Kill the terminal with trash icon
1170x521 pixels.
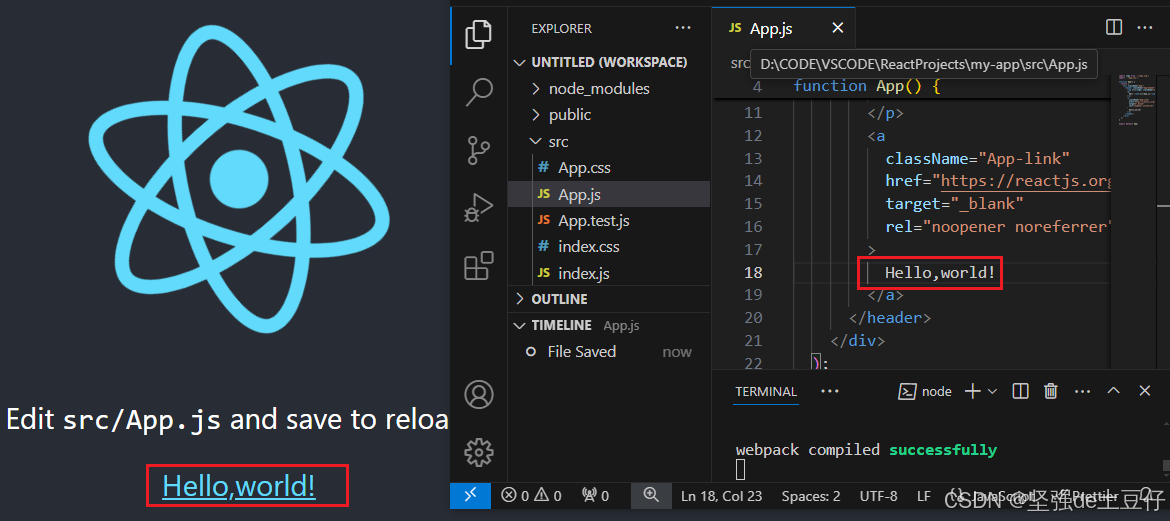coord(1051,391)
